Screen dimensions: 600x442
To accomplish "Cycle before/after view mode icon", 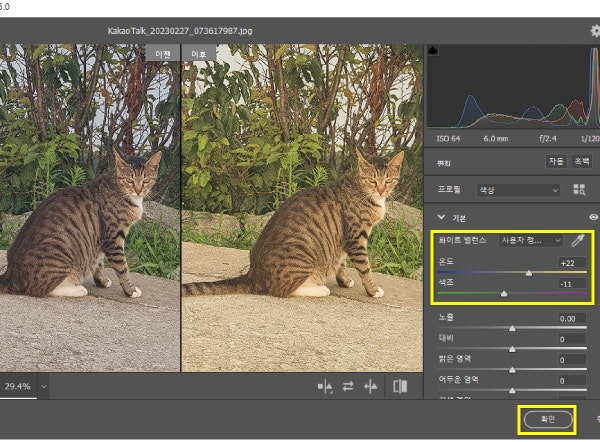I will tap(325, 387).
